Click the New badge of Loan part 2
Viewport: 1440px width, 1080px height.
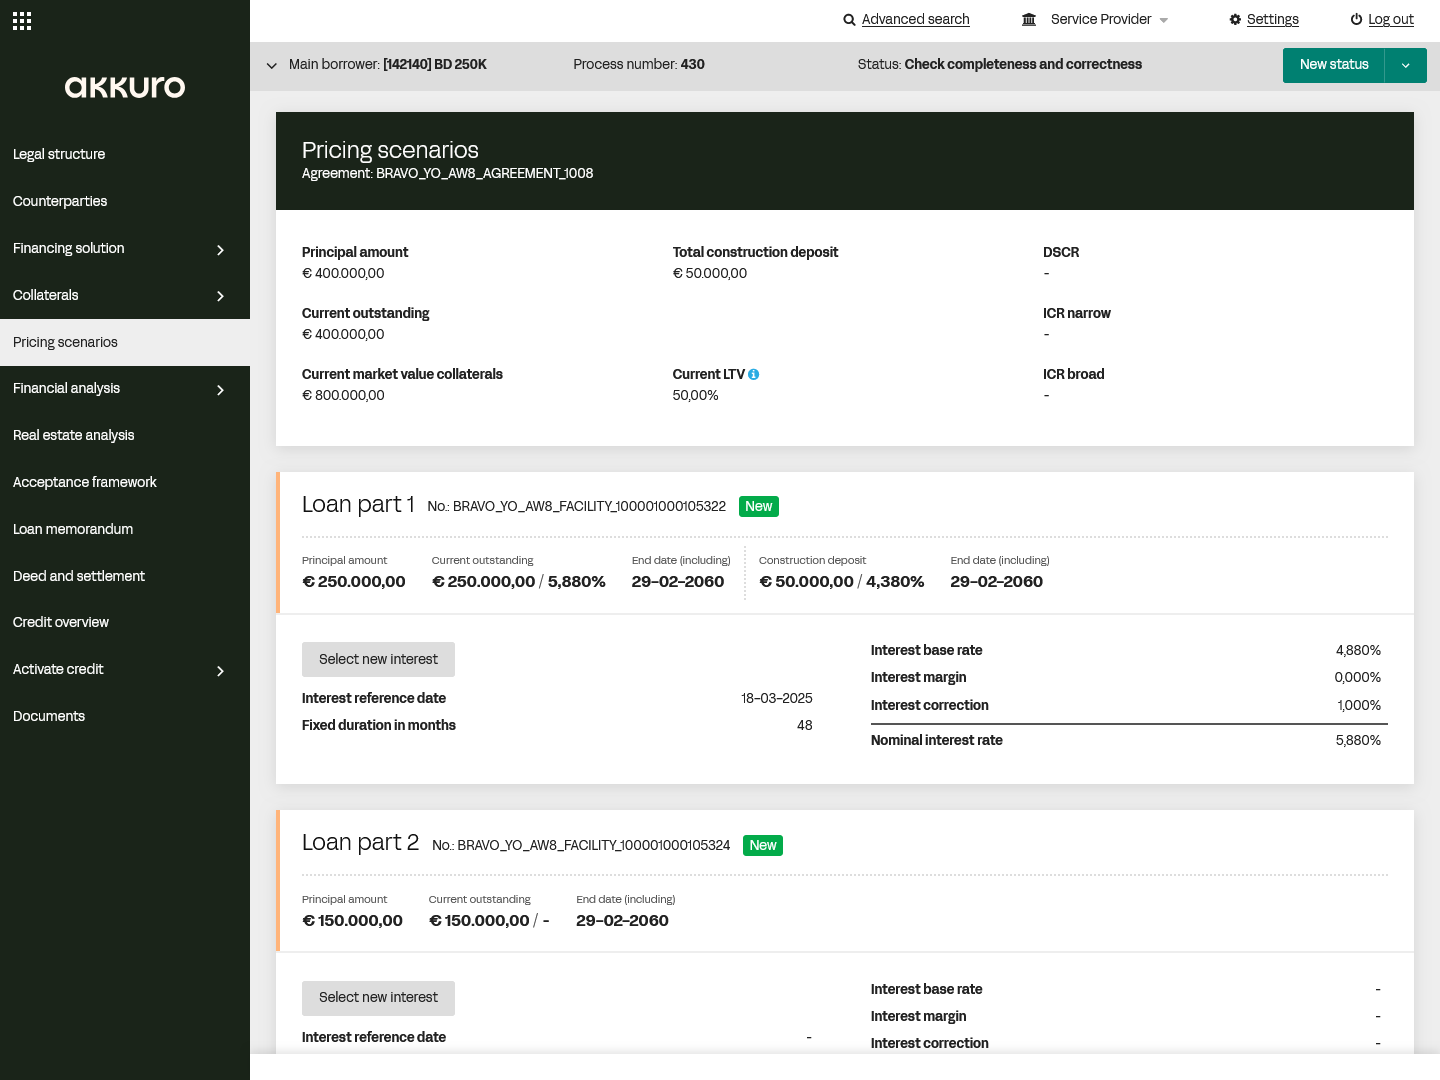point(763,845)
